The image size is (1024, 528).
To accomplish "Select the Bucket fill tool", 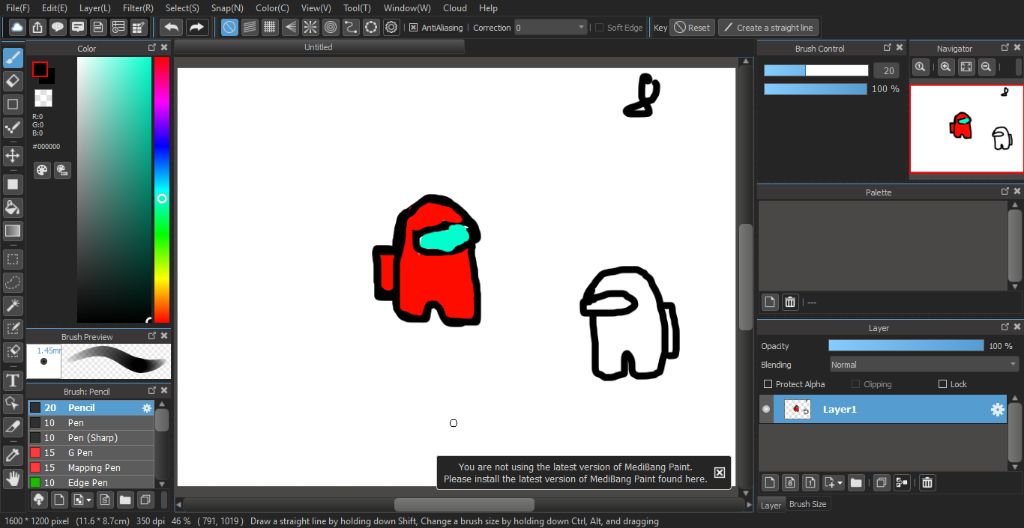I will (13, 208).
